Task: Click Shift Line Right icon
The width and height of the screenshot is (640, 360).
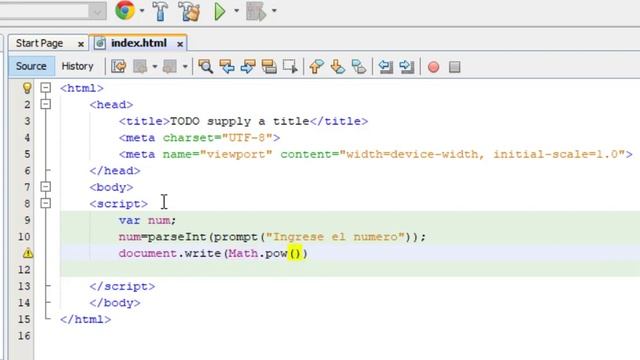Action: (407, 67)
